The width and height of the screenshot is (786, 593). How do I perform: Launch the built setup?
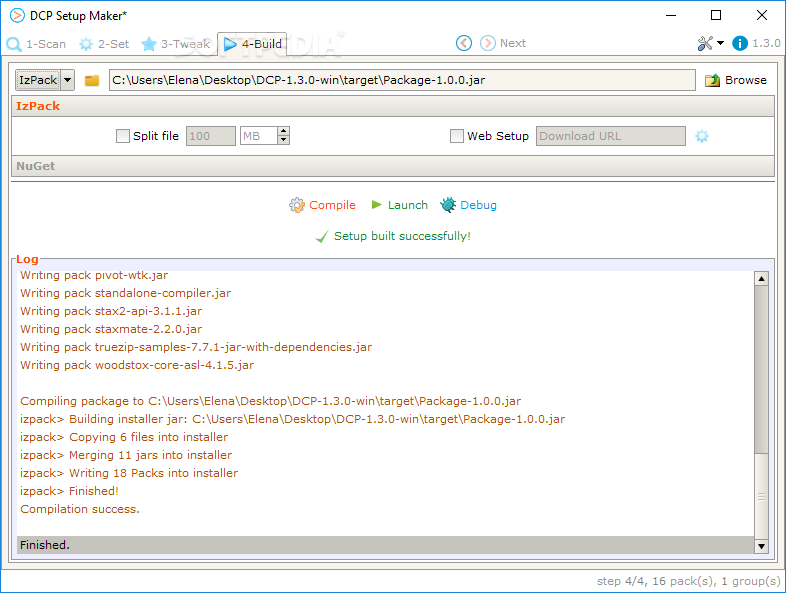coord(408,205)
